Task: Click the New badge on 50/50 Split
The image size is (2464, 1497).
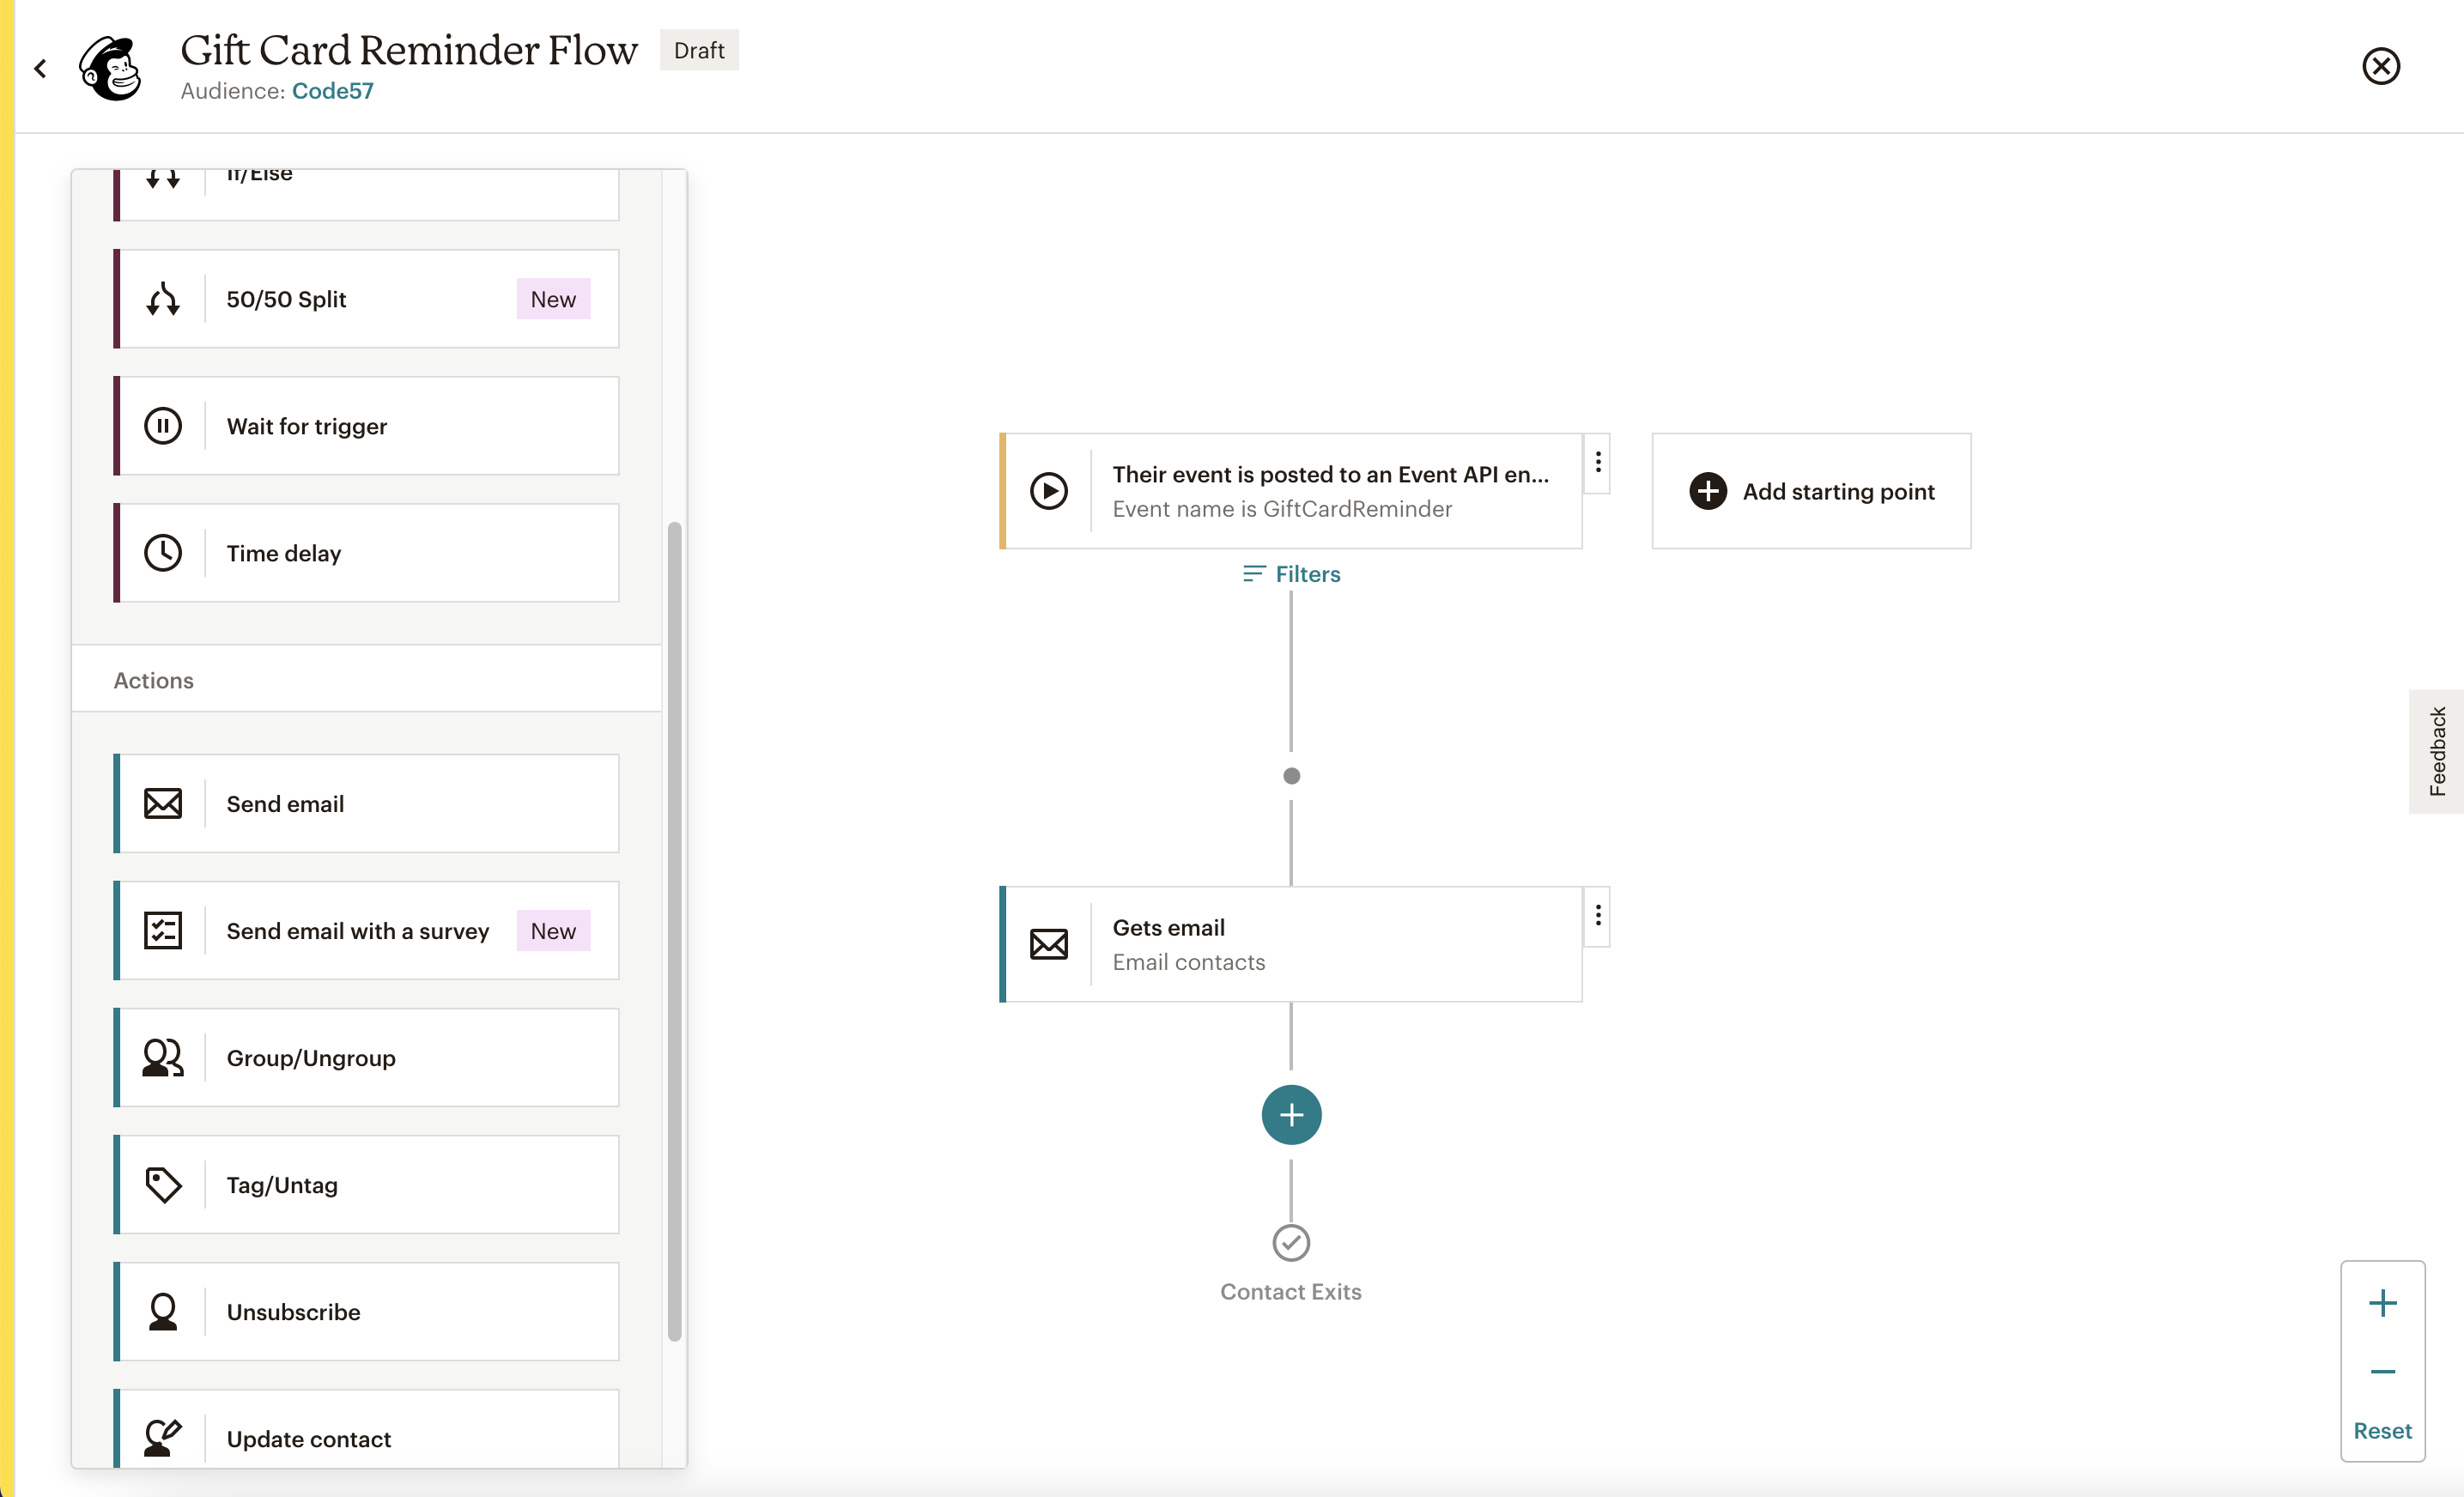Action: [553, 299]
